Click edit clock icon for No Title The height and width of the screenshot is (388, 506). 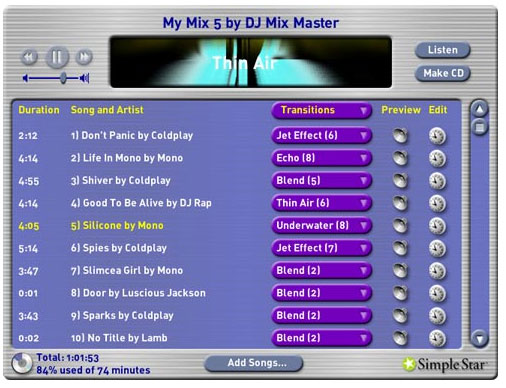[437, 339]
